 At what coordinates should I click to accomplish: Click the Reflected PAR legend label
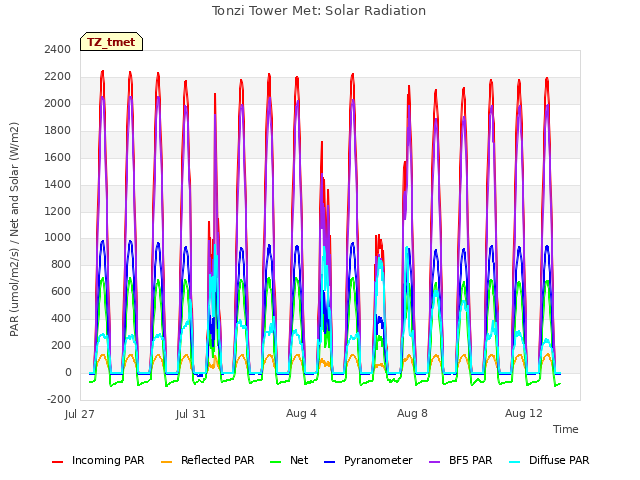tap(218, 460)
